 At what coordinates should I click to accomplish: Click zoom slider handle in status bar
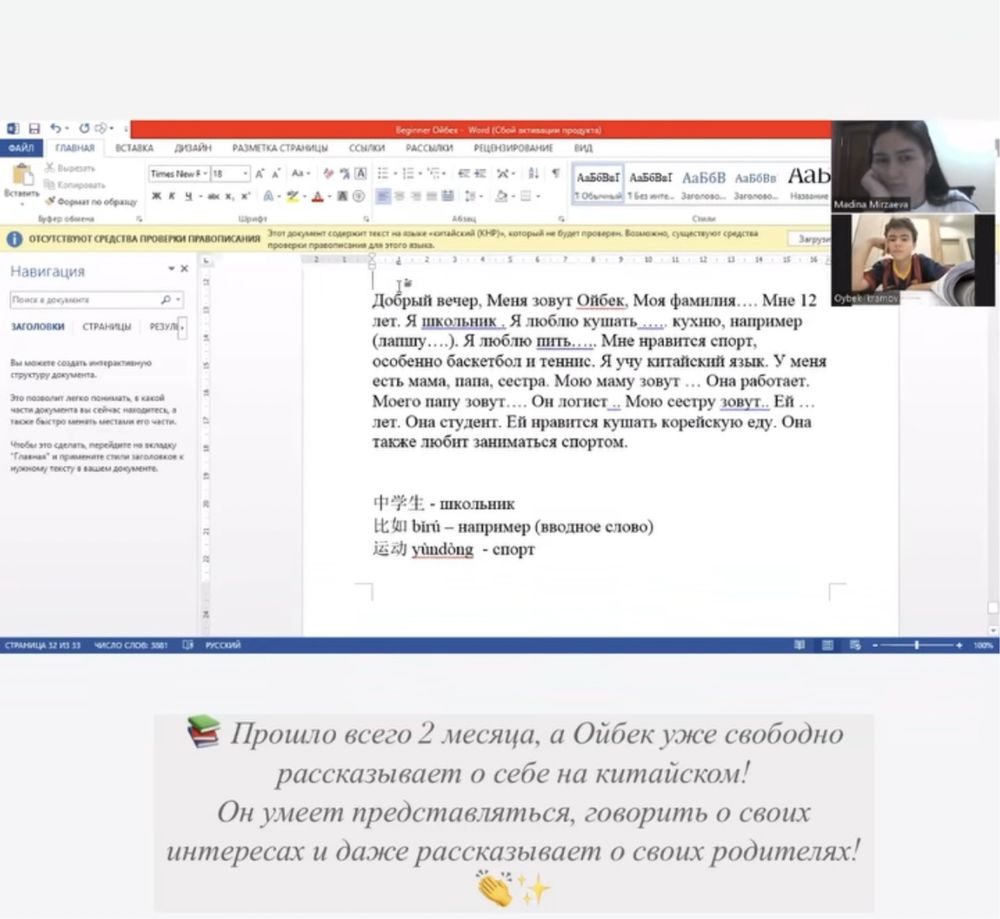pyautogui.click(x=916, y=645)
